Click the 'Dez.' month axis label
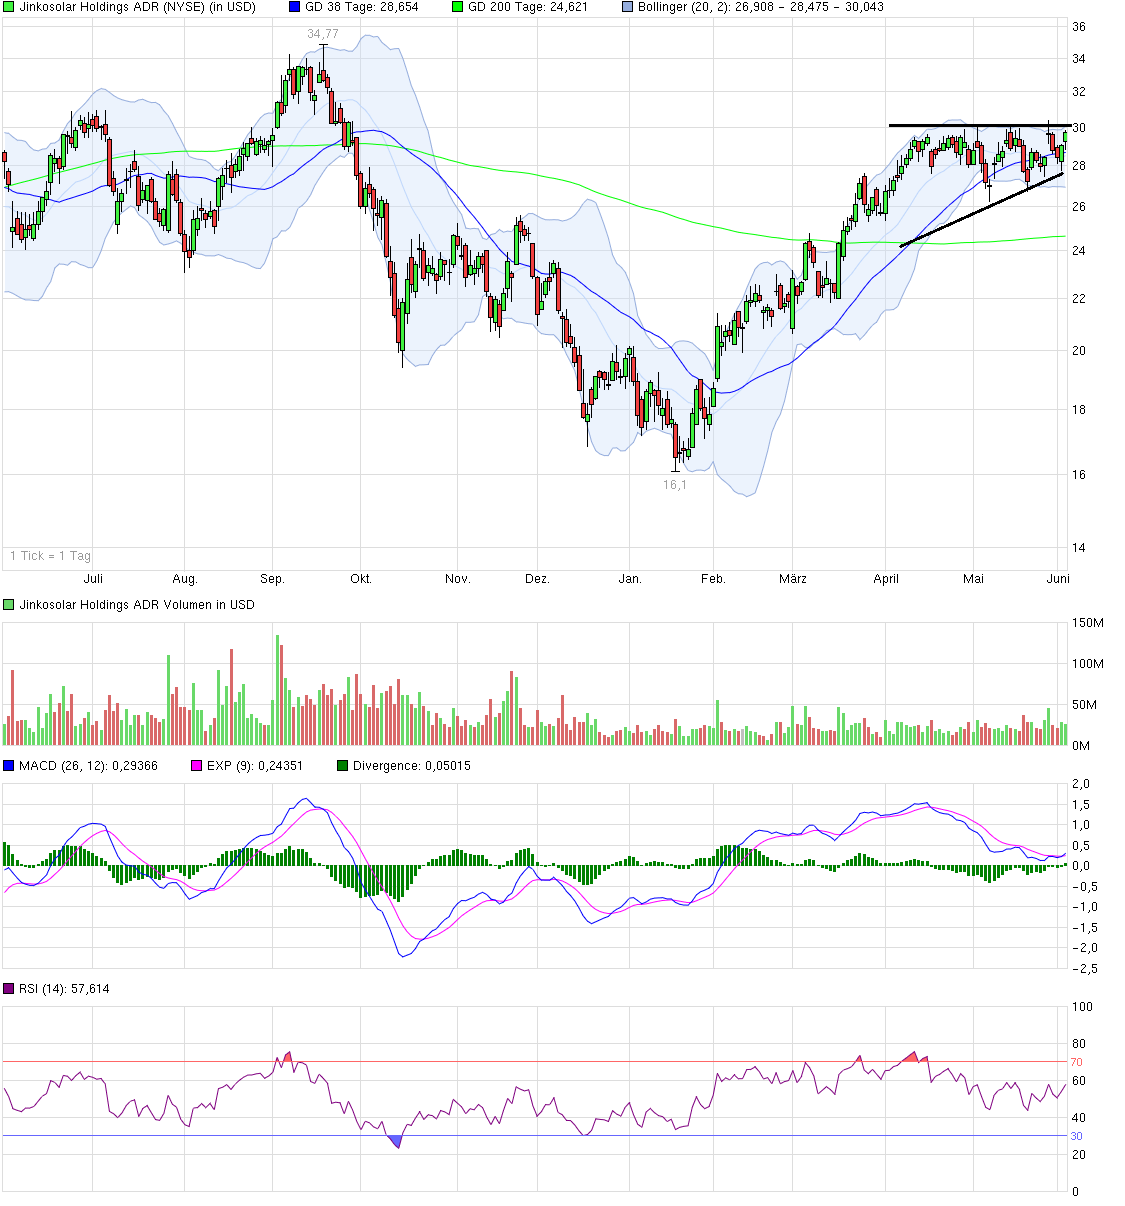This screenshot has height=1206, width=1125. [x=537, y=579]
